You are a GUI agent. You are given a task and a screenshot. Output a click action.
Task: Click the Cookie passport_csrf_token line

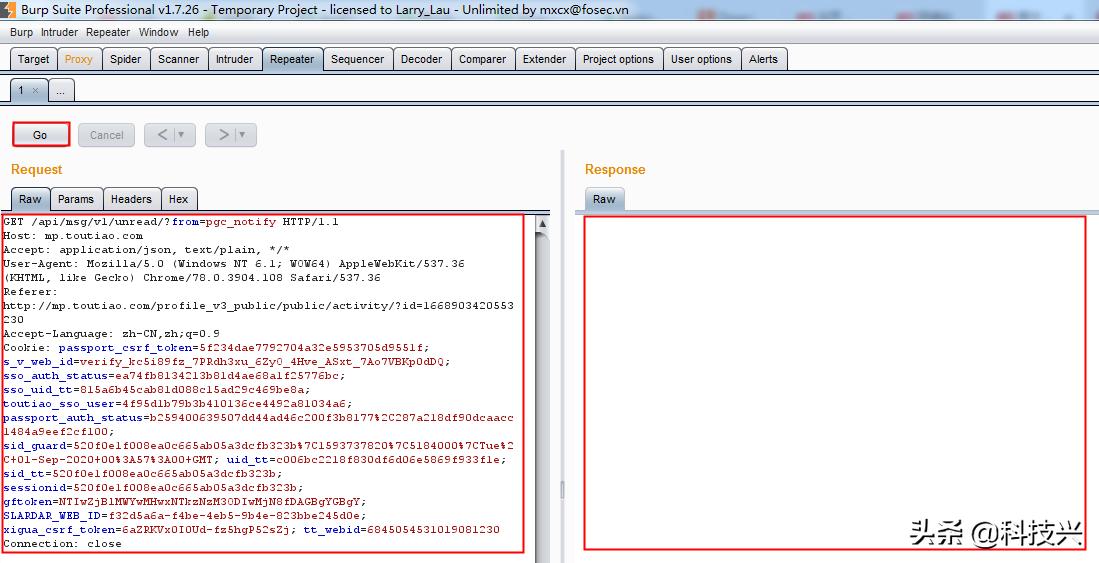coord(217,348)
